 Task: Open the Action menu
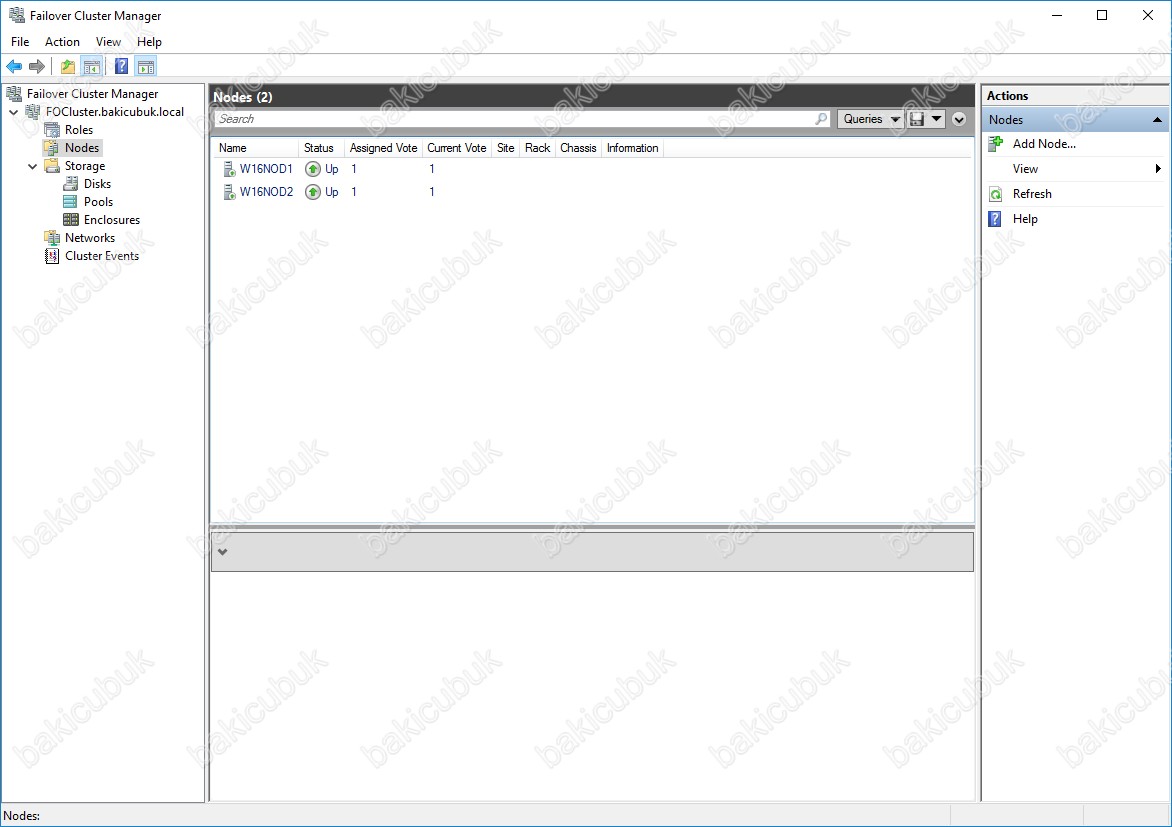tap(62, 42)
